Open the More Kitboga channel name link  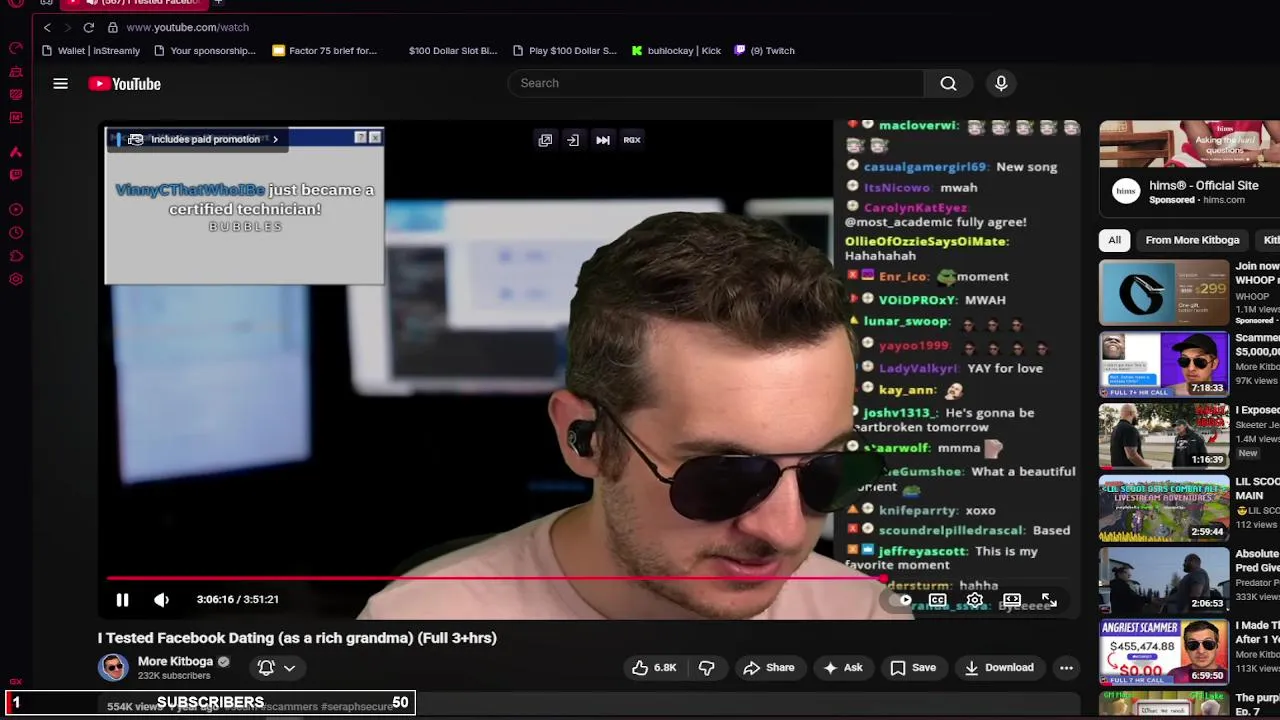[175, 661]
